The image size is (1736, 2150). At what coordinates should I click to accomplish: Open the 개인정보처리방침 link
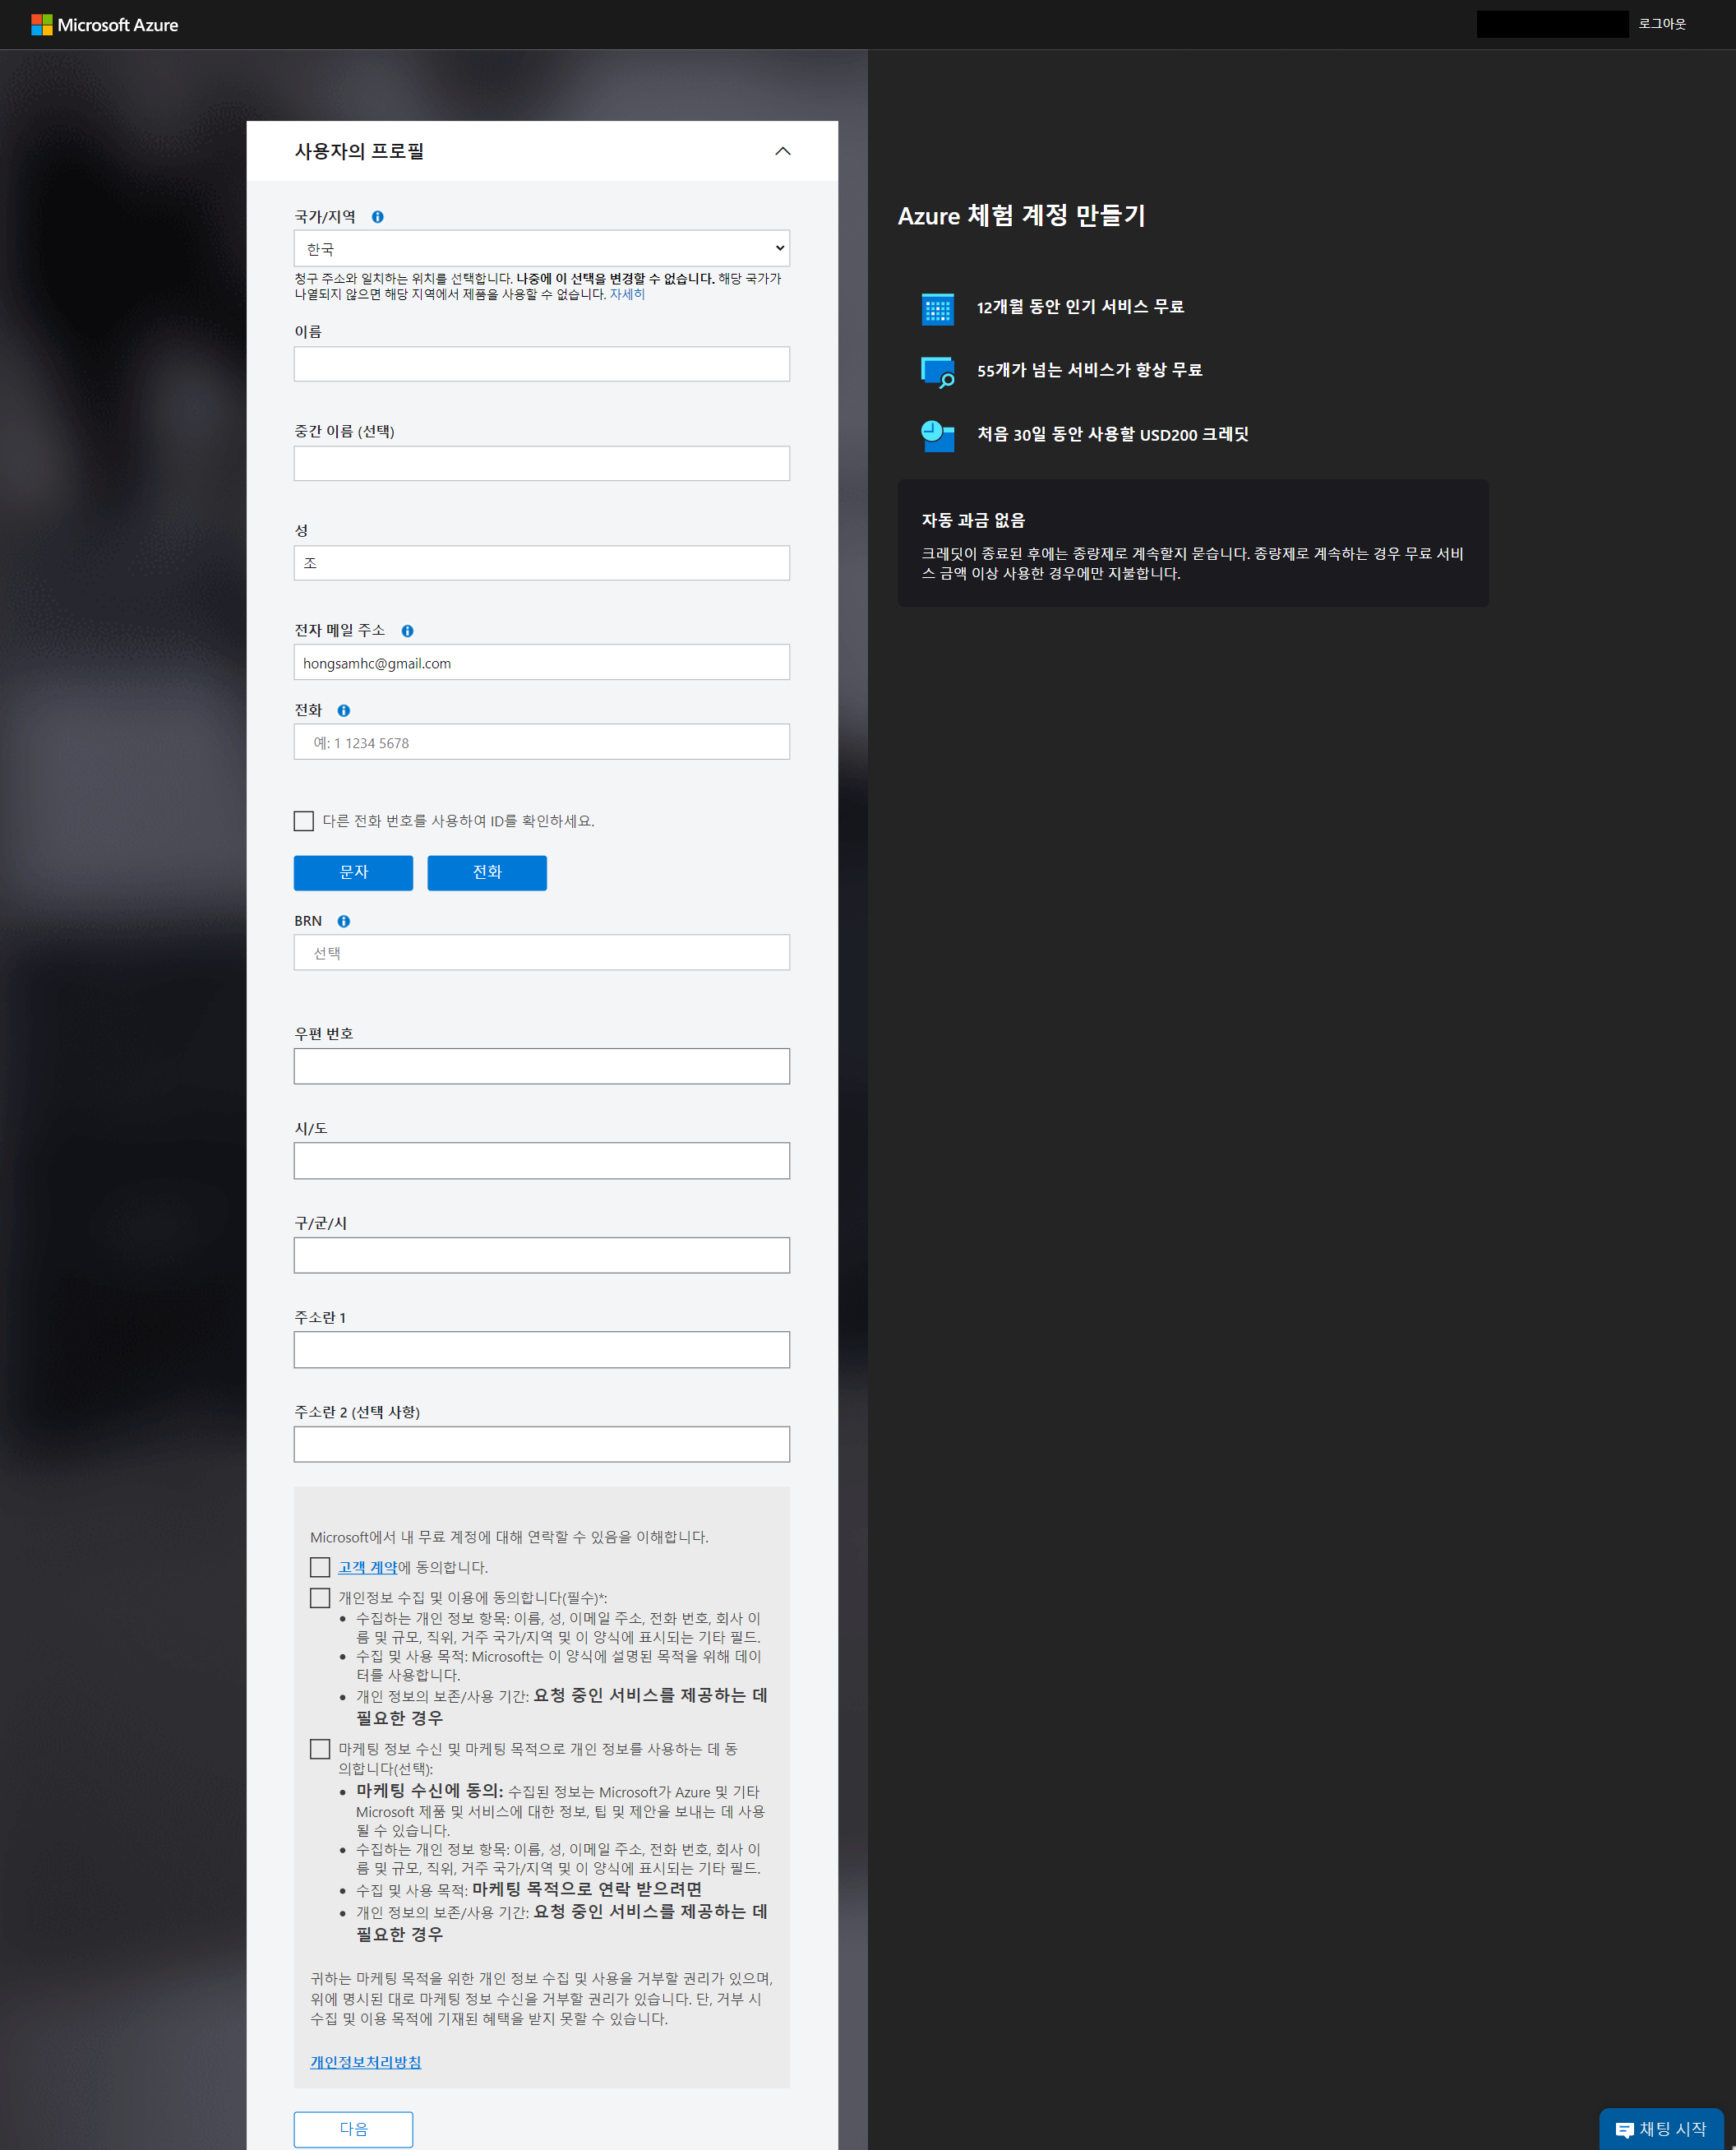click(365, 2062)
